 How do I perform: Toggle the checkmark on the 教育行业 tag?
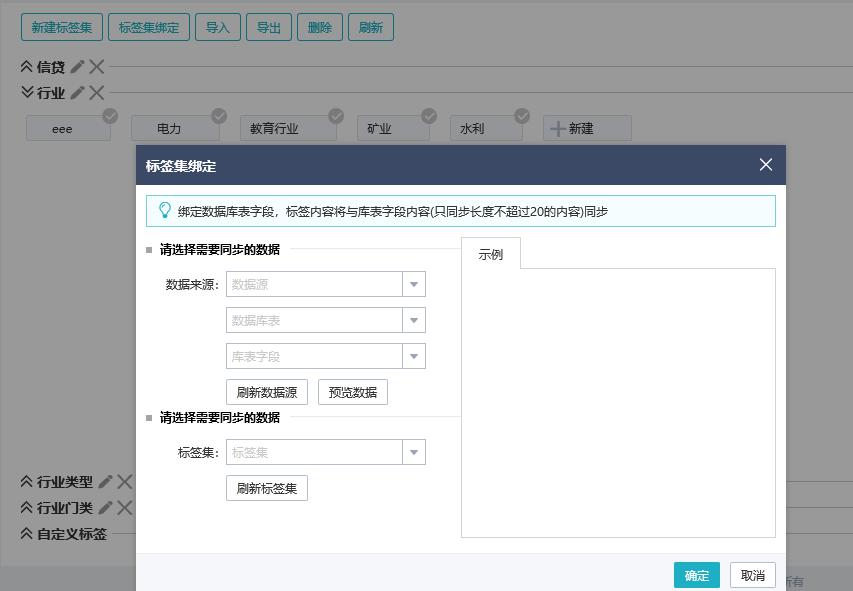(x=336, y=116)
